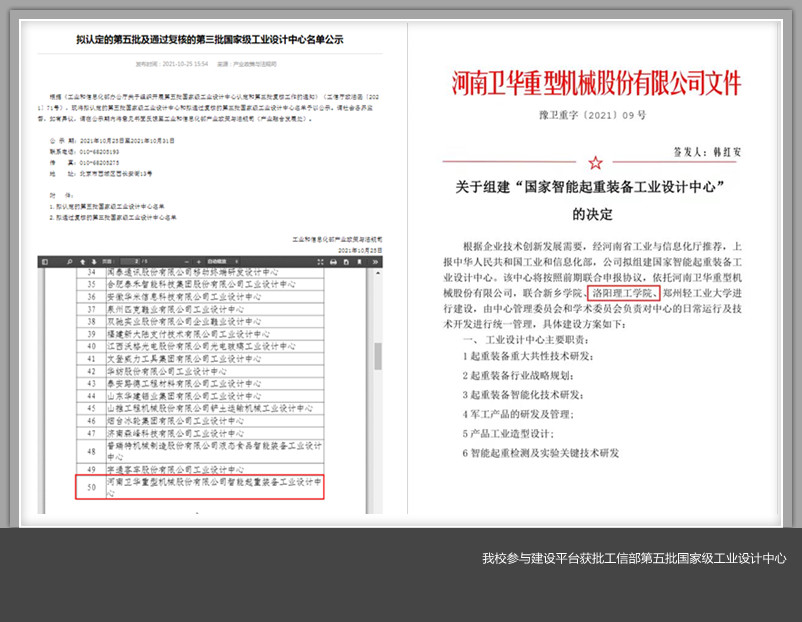Print the PDF document
The image size is (802, 622).
333,261
